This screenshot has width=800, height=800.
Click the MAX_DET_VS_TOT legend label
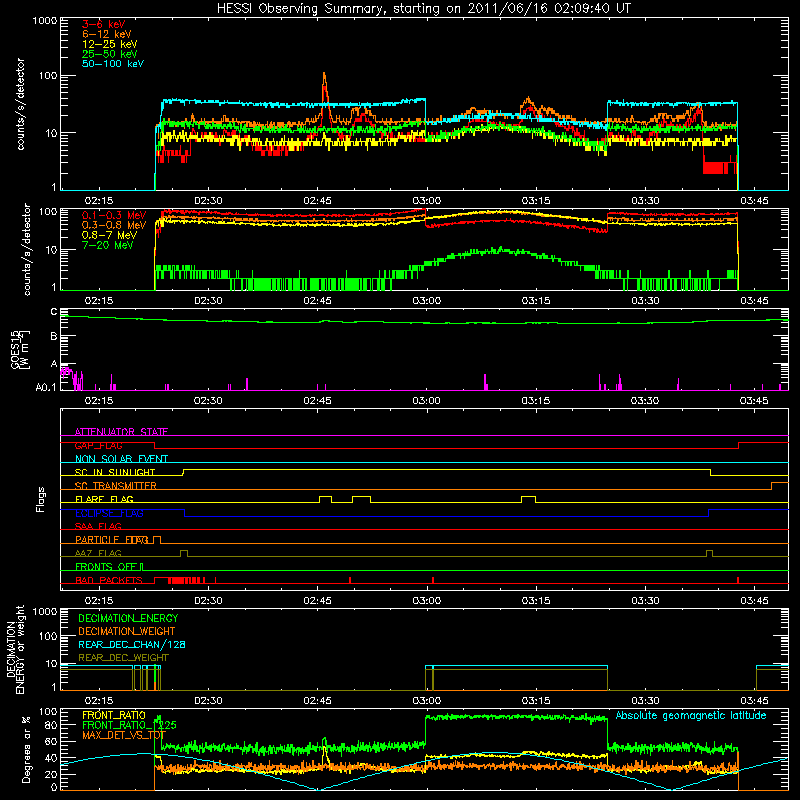click(124, 735)
